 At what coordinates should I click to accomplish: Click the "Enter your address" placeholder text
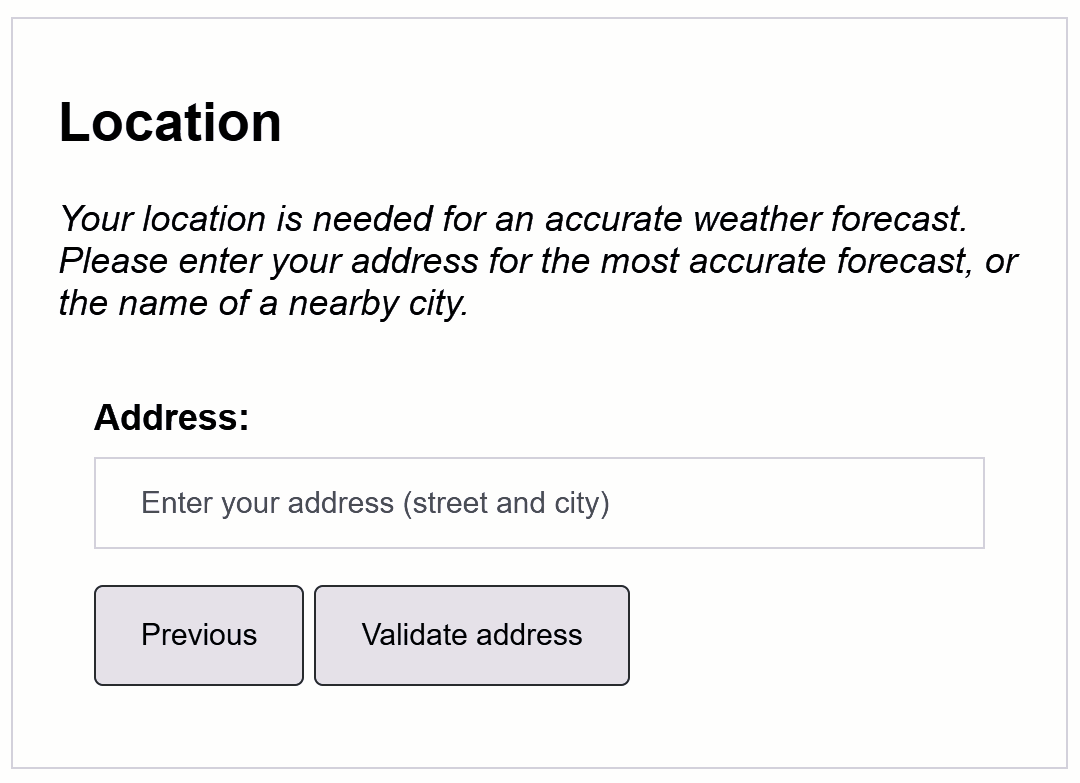click(x=375, y=503)
